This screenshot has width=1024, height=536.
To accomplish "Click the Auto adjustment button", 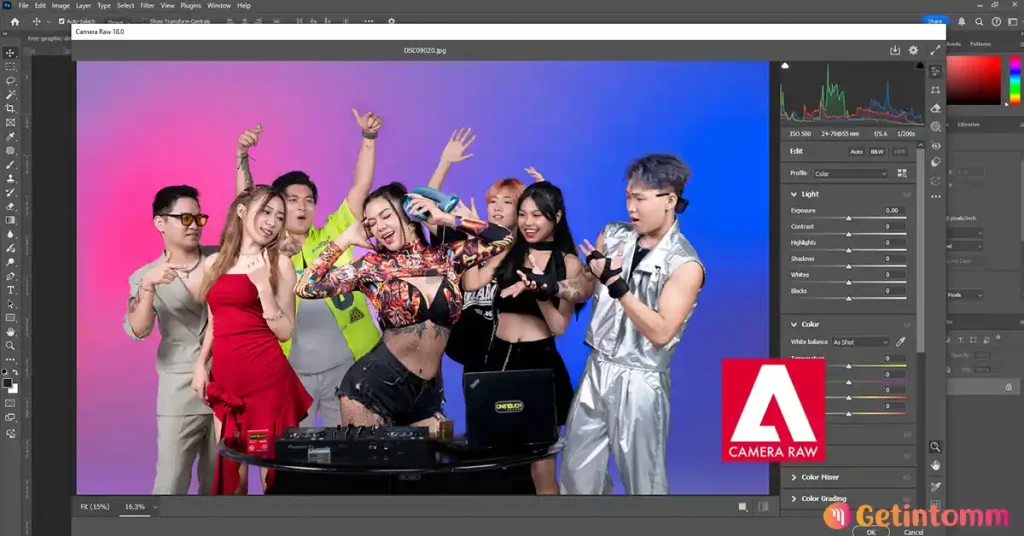I will click(x=856, y=151).
